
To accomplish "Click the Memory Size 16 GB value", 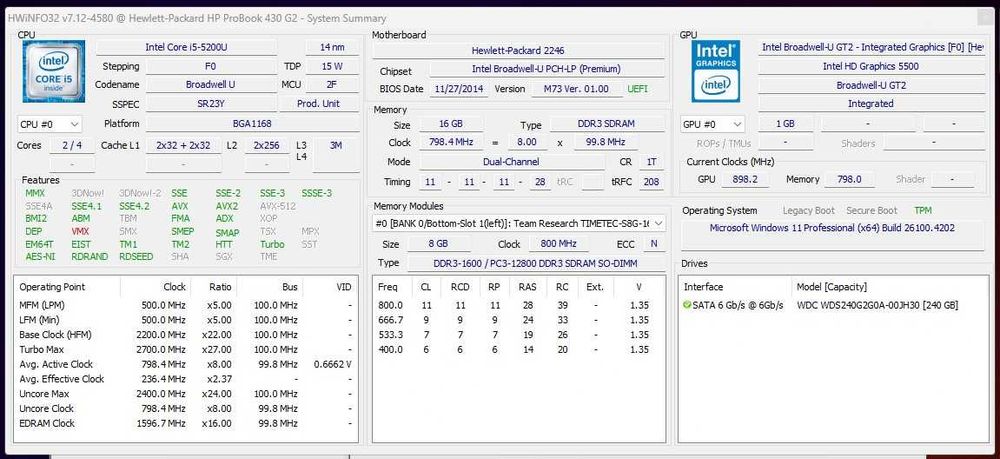I will [451, 124].
